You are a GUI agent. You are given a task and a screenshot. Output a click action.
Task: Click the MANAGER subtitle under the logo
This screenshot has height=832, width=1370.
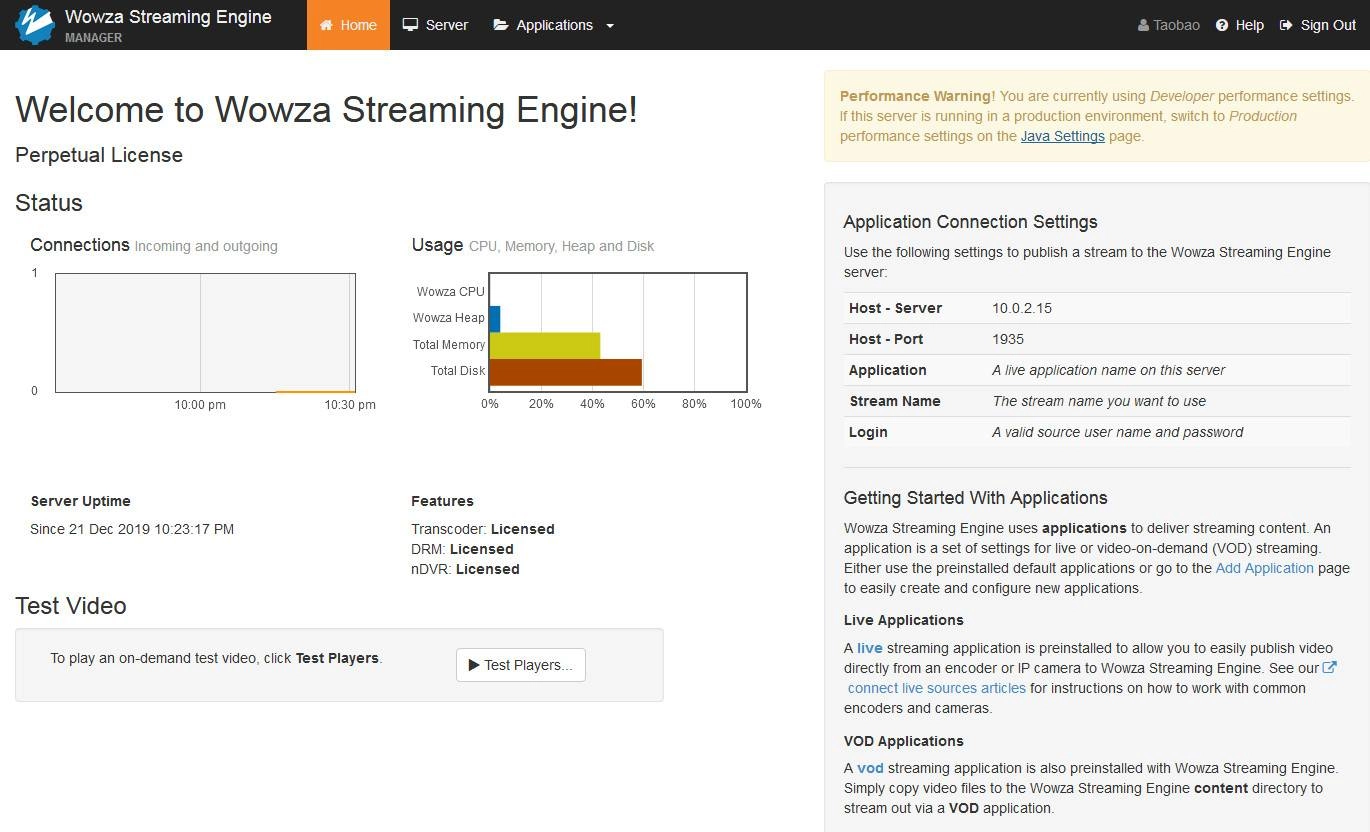(x=94, y=38)
